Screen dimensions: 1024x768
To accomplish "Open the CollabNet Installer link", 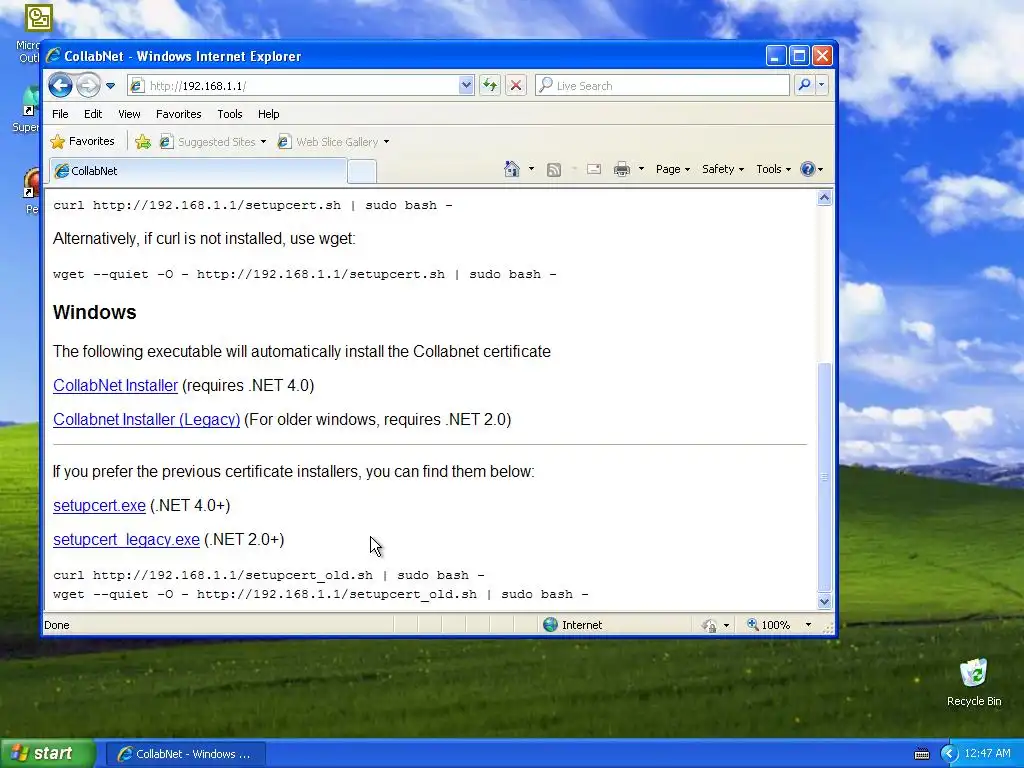I will tap(116, 385).
